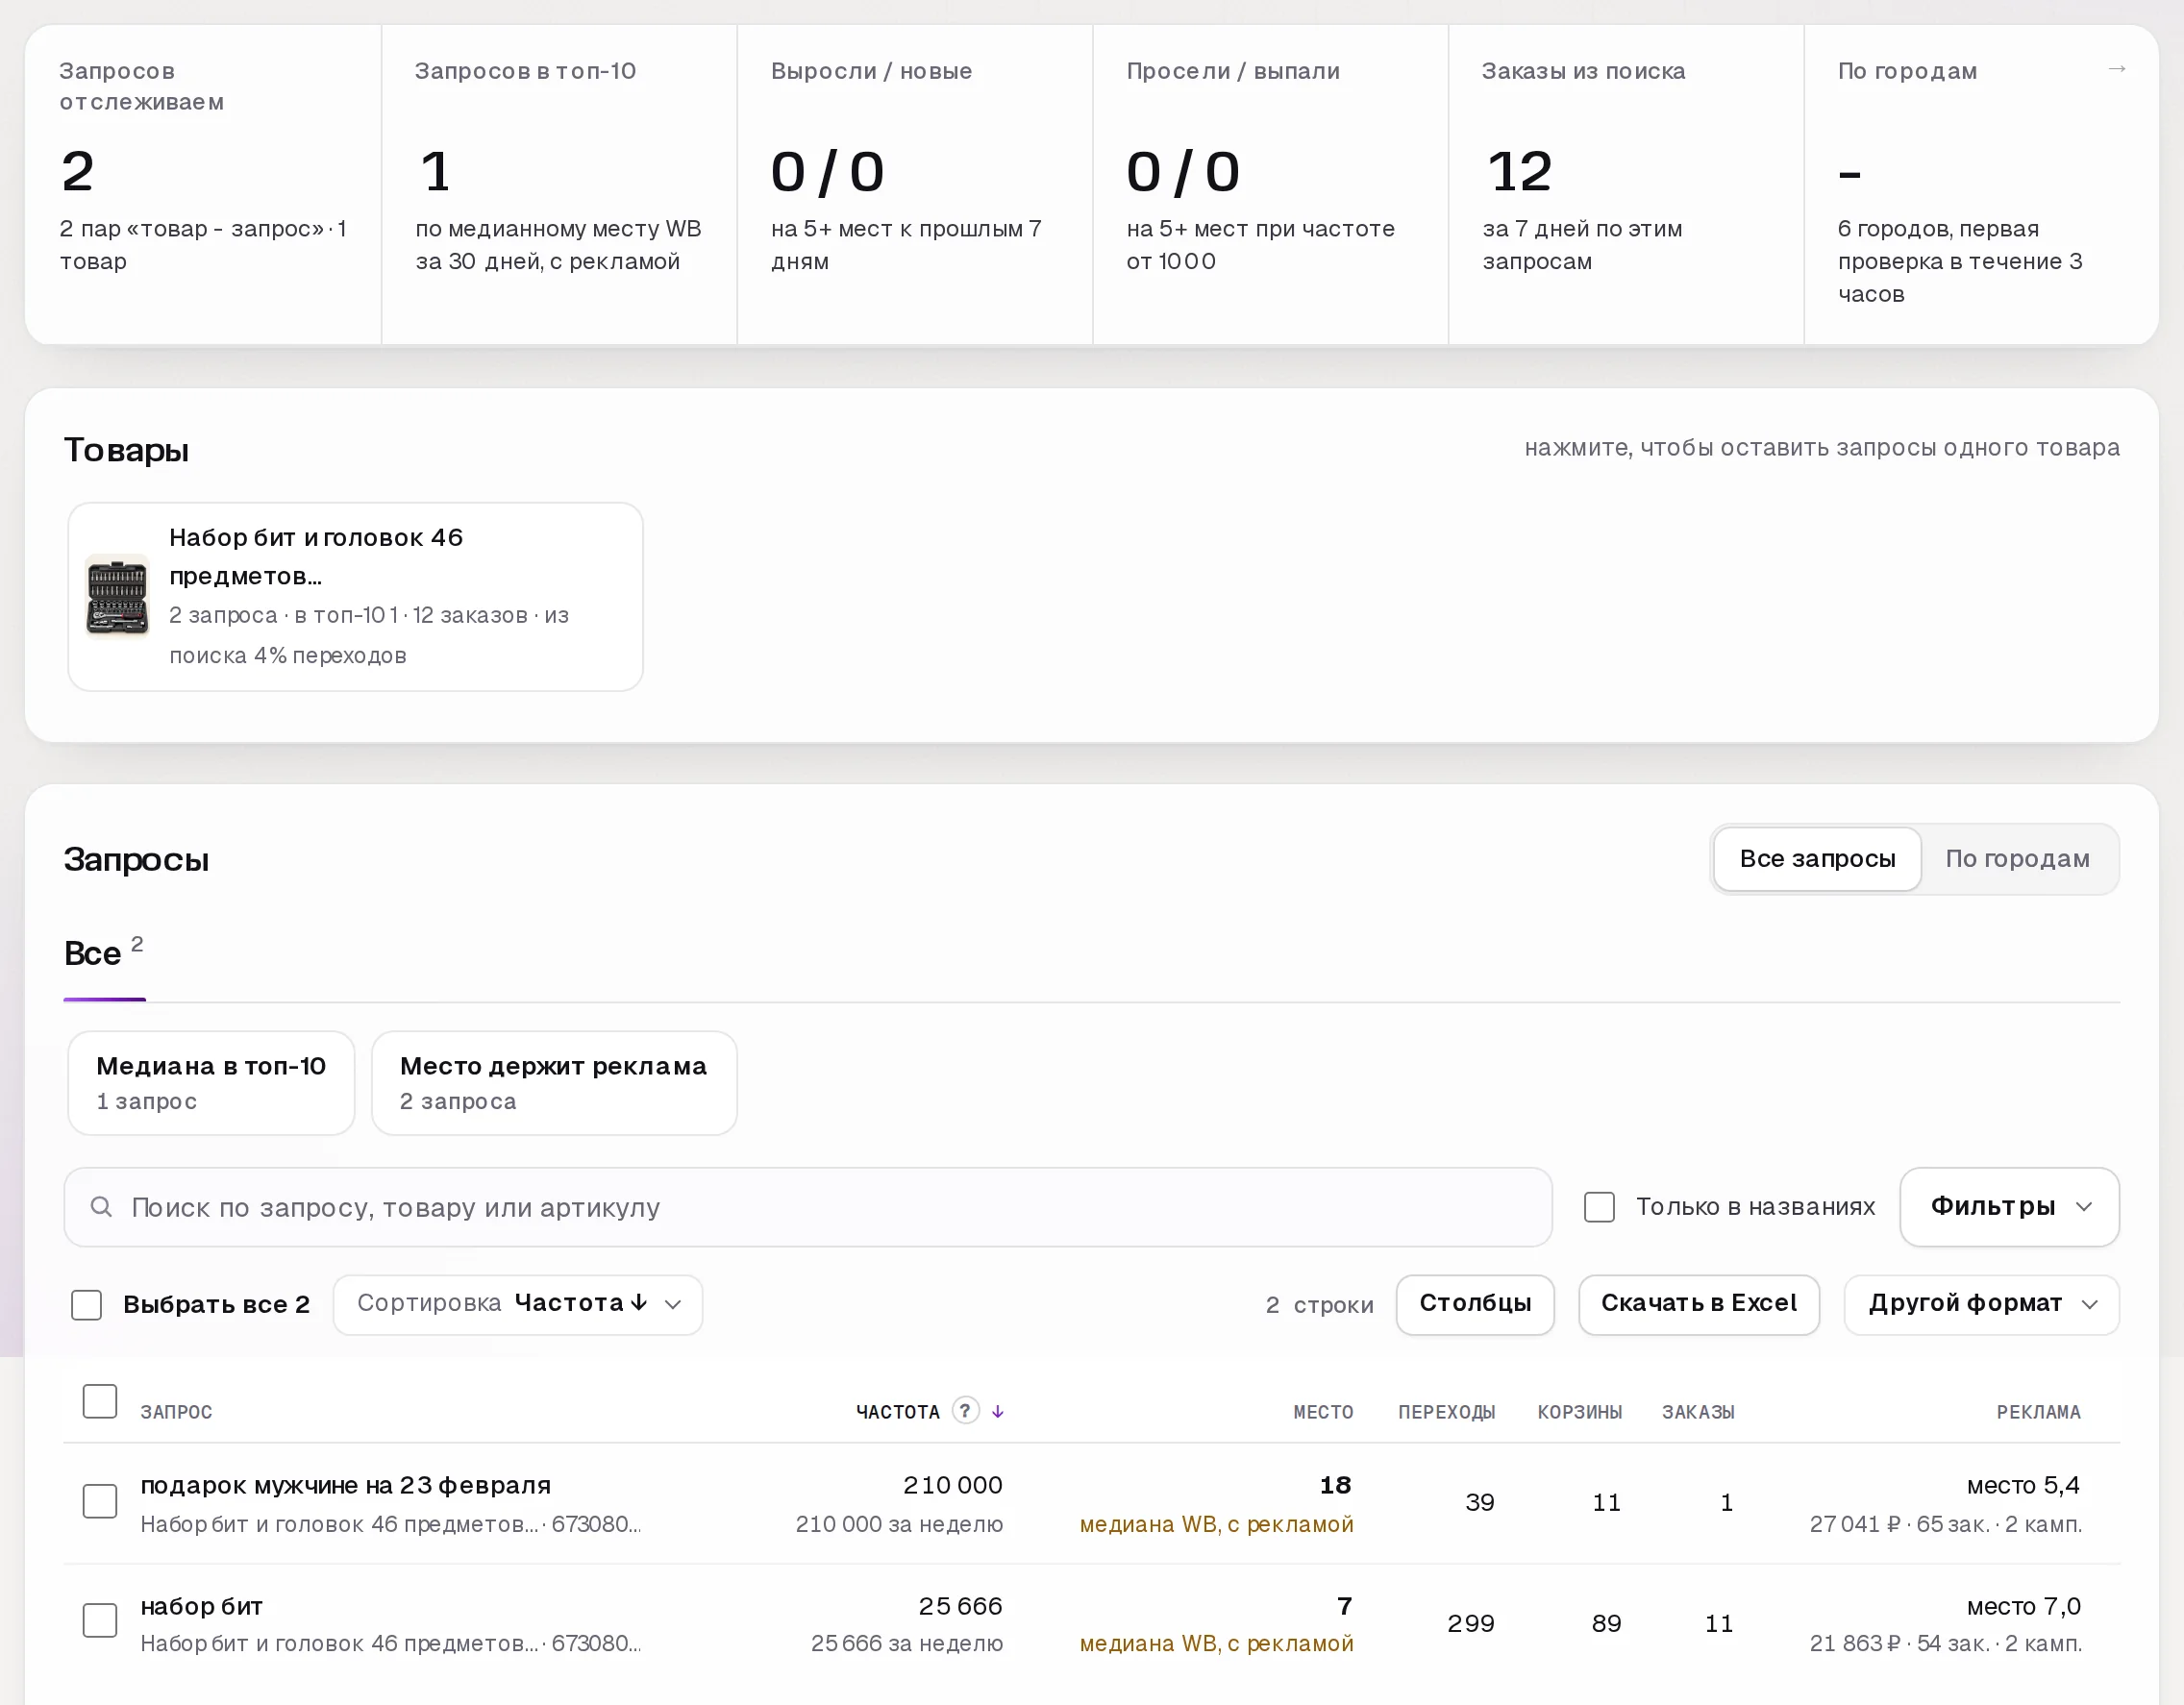Open the По городам summary card
This screenshot has width=2184, height=1705.
pyautogui.click(x=1981, y=185)
